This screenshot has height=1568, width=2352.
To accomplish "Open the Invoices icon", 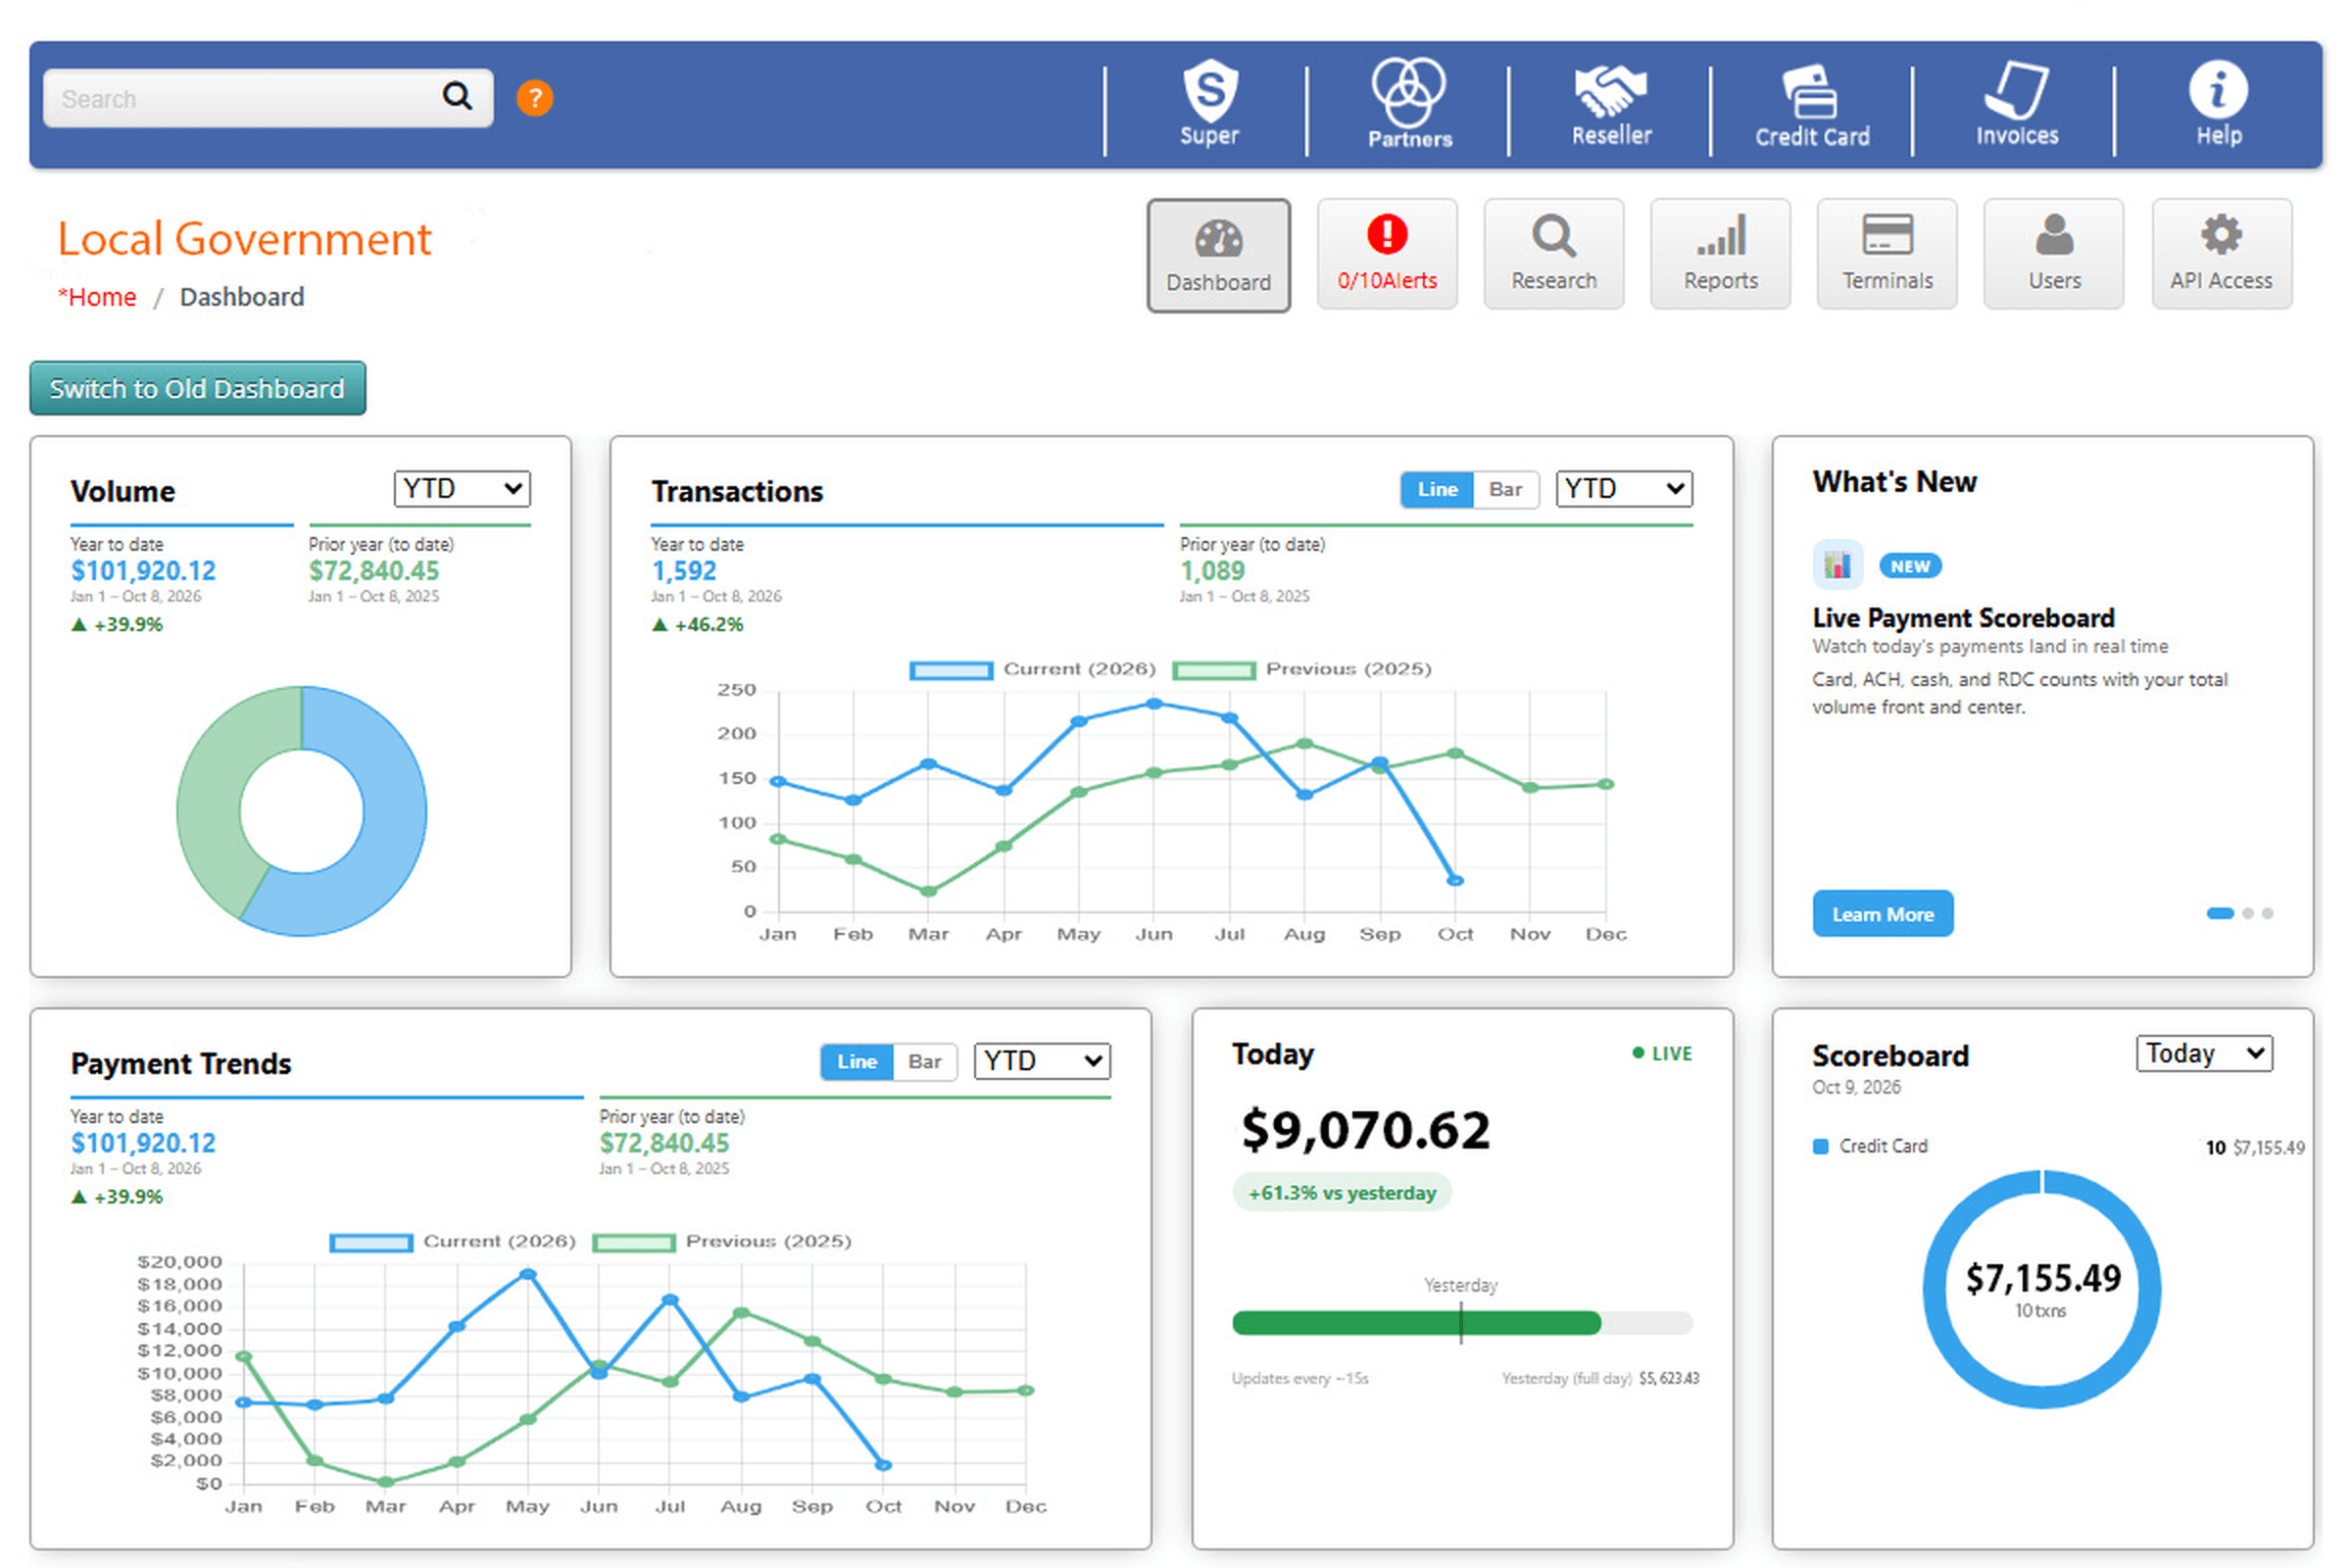I will pyautogui.click(x=2016, y=102).
